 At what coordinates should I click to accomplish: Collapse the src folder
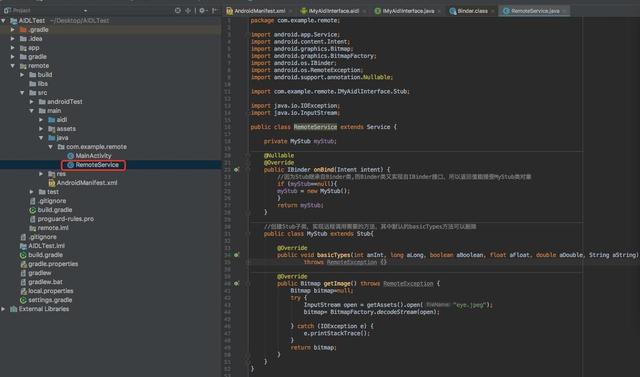click(22, 93)
